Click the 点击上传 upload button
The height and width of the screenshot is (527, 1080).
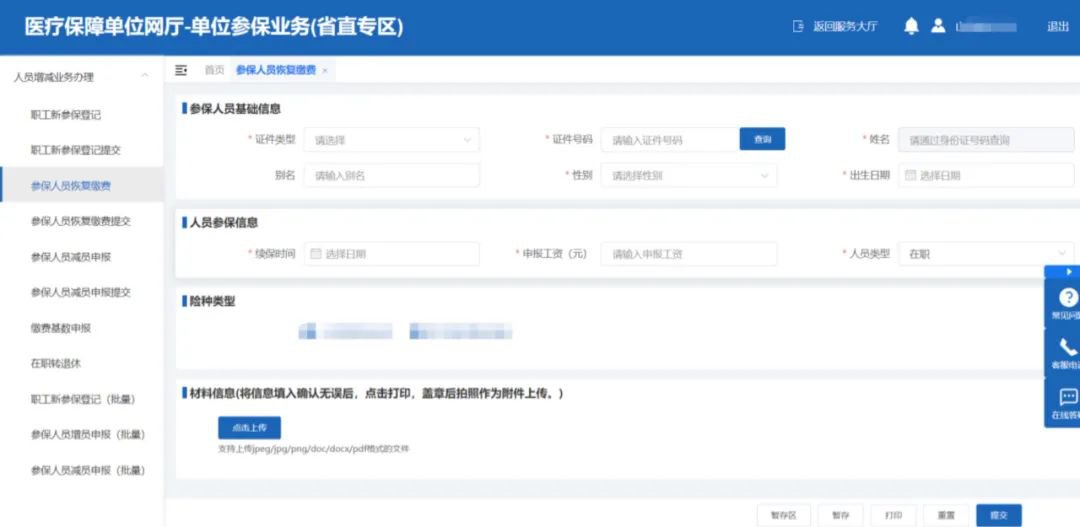[249, 428]
